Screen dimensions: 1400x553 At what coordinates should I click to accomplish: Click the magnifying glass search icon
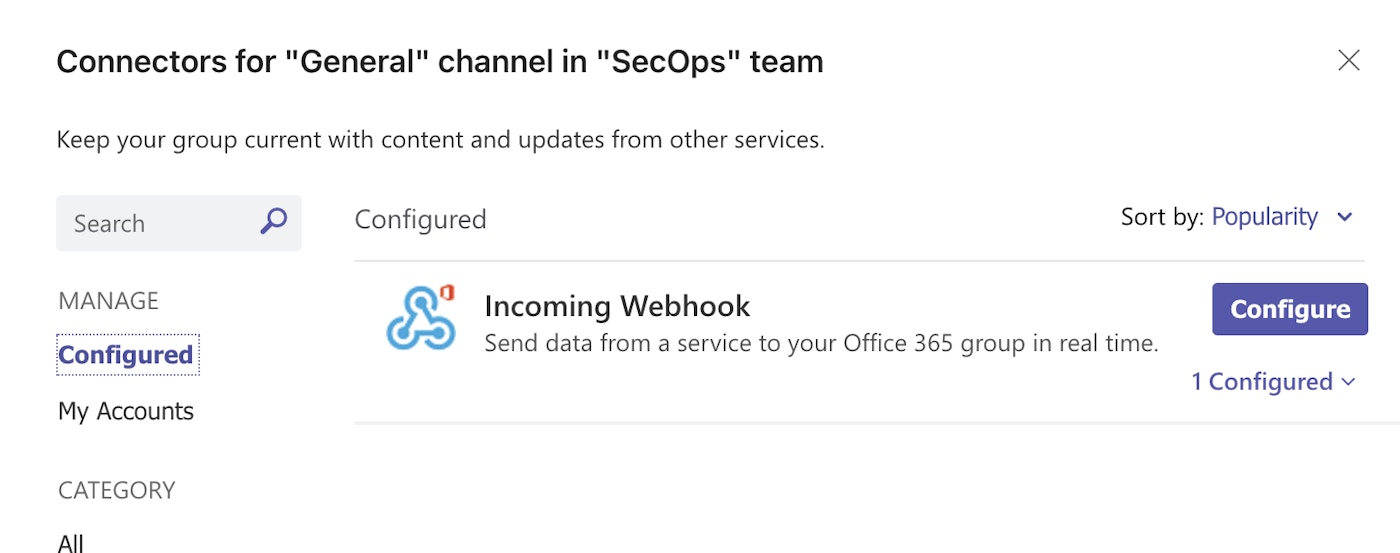273,222
